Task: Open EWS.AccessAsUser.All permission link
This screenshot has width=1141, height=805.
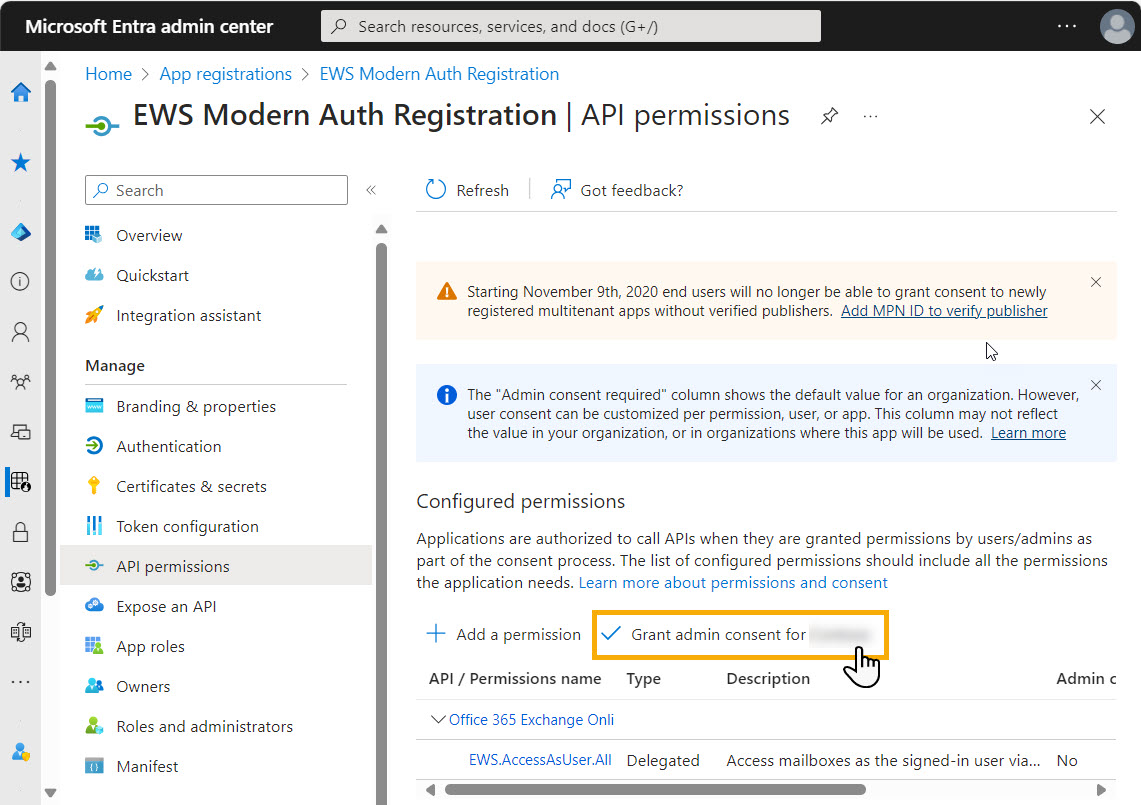Action: (540, 760)
